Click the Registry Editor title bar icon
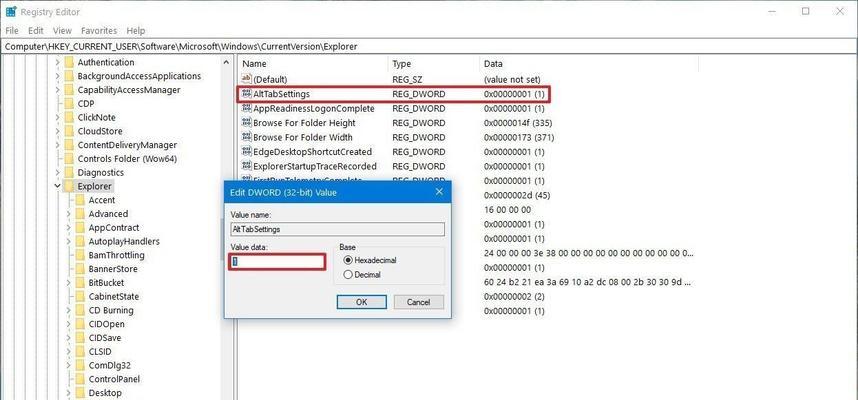The width and height of the screenshot is (858, 400). [x=10, y=11]
